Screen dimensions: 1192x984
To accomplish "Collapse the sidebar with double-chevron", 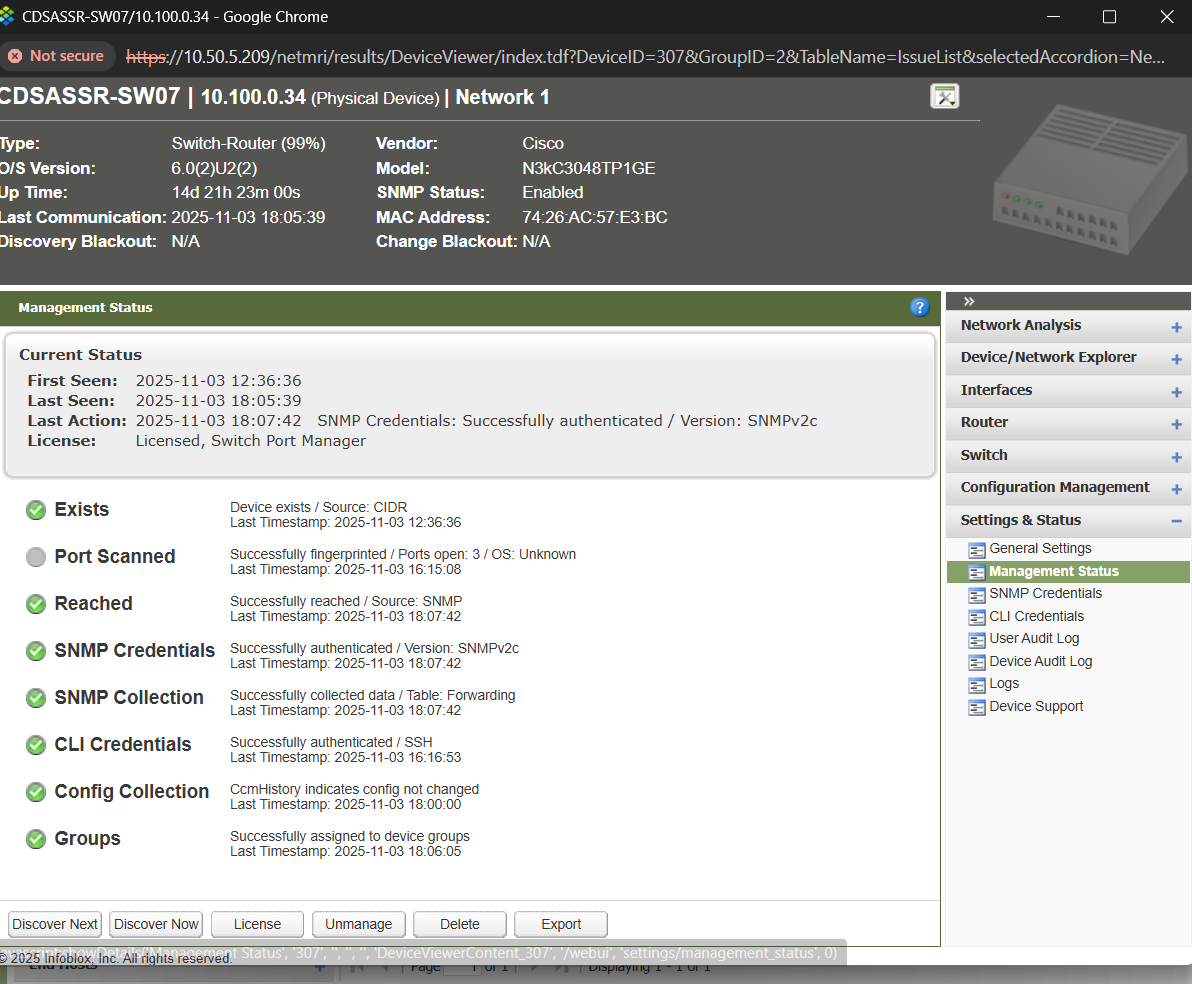I will [968, 301].
